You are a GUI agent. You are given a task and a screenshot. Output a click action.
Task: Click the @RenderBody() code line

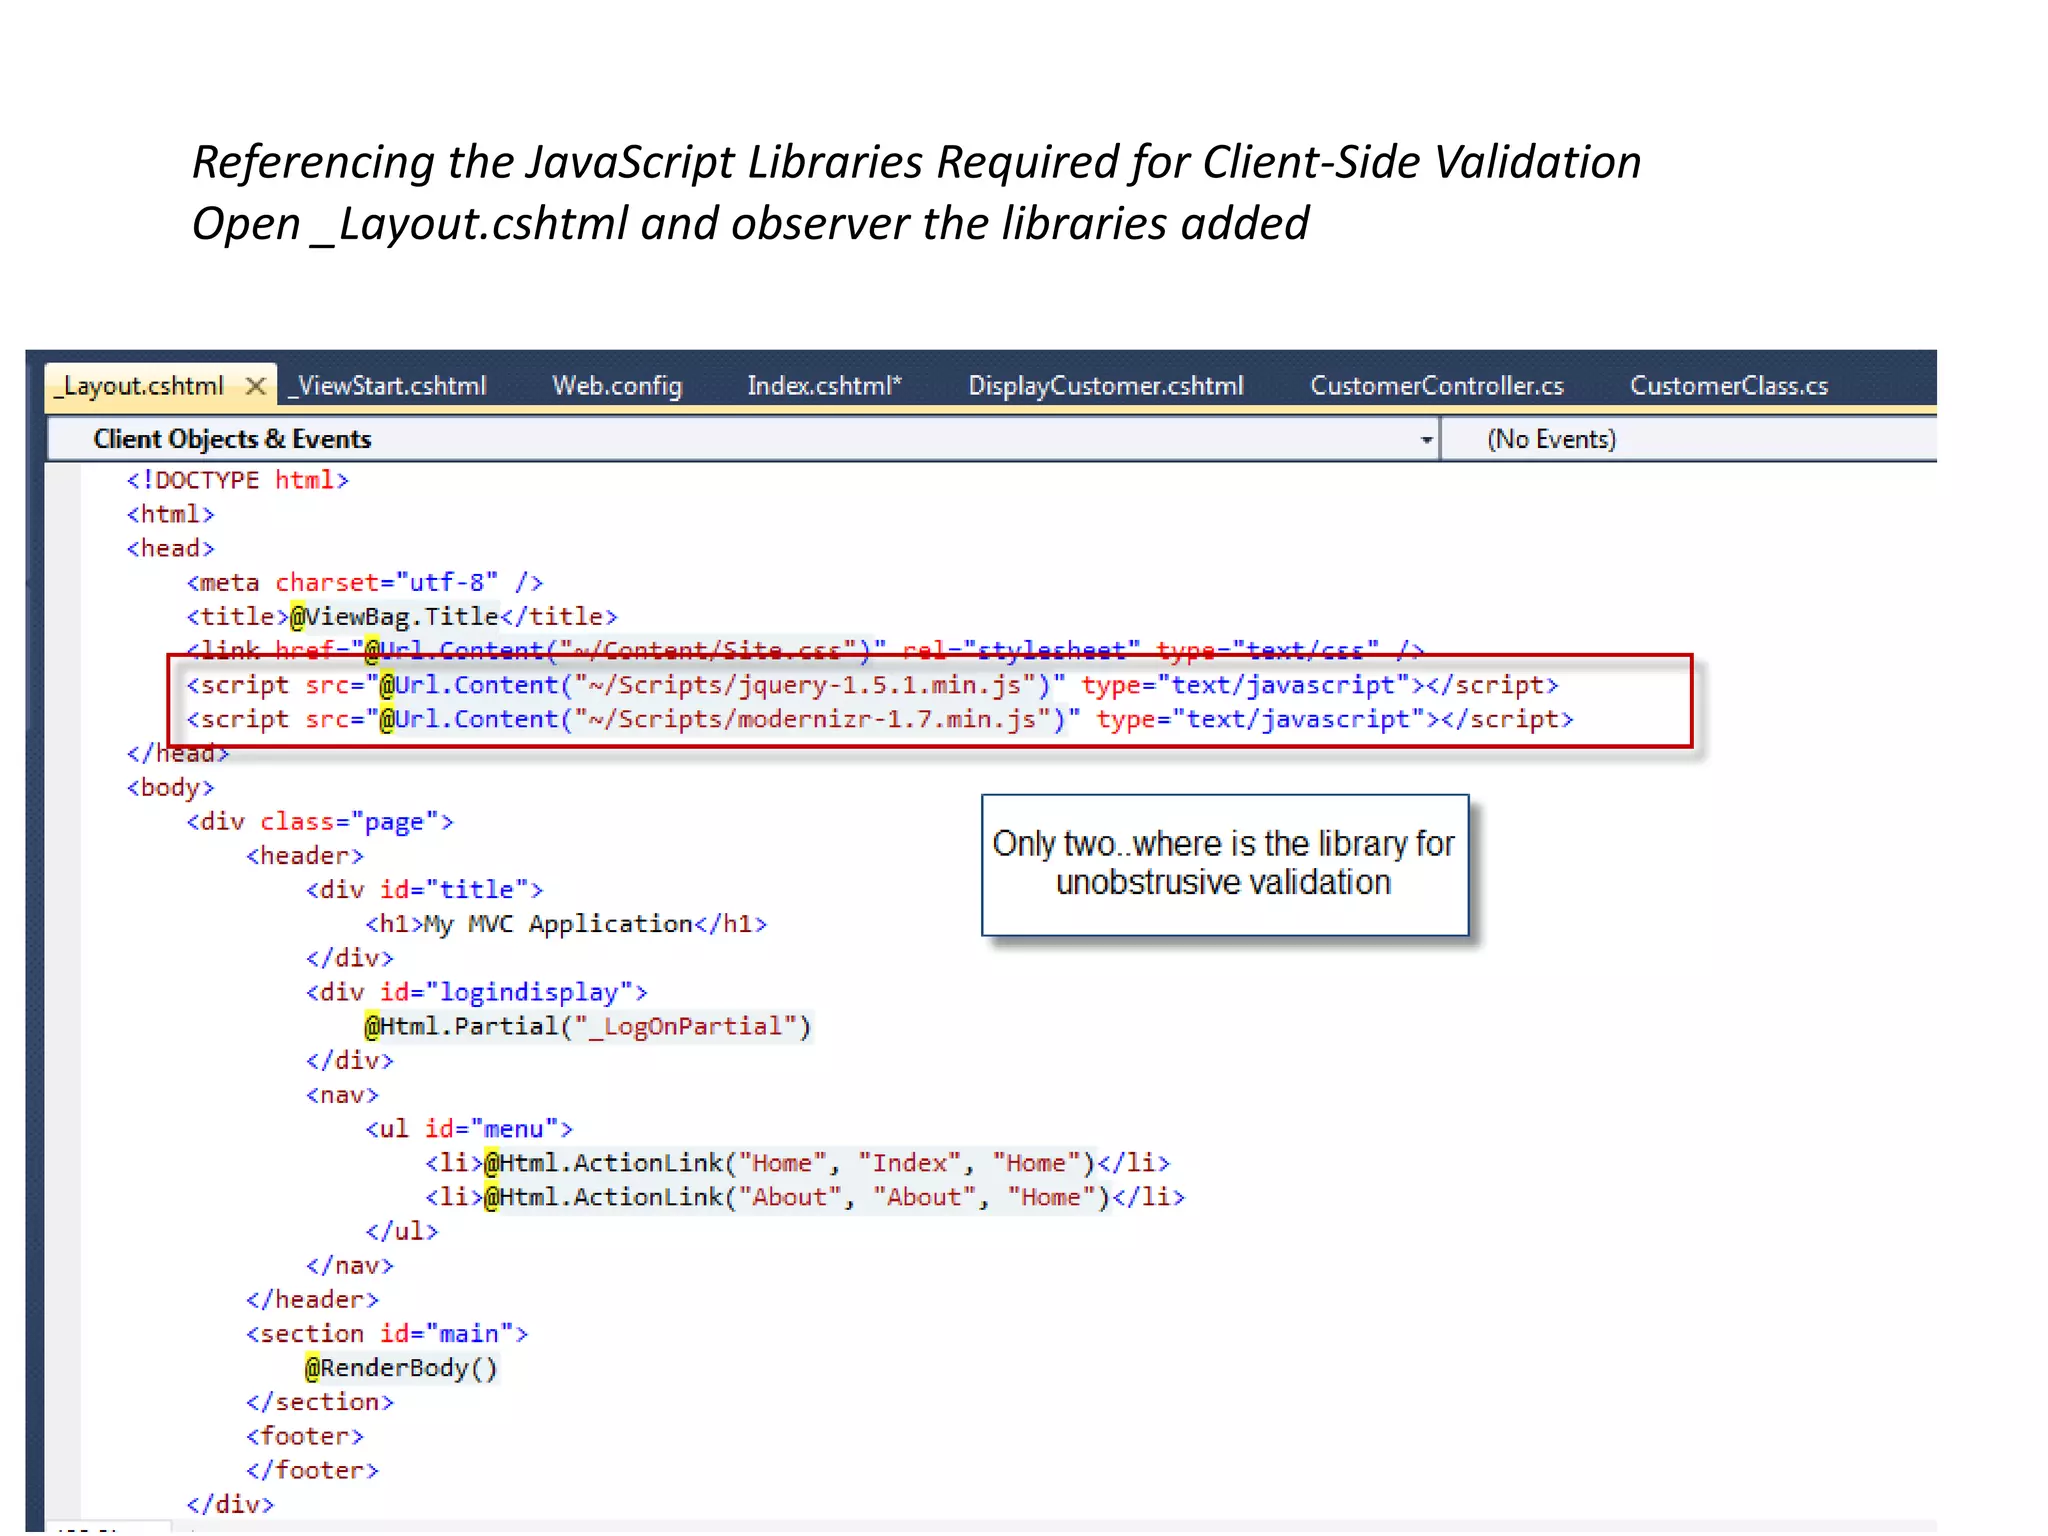point(401,1368)
